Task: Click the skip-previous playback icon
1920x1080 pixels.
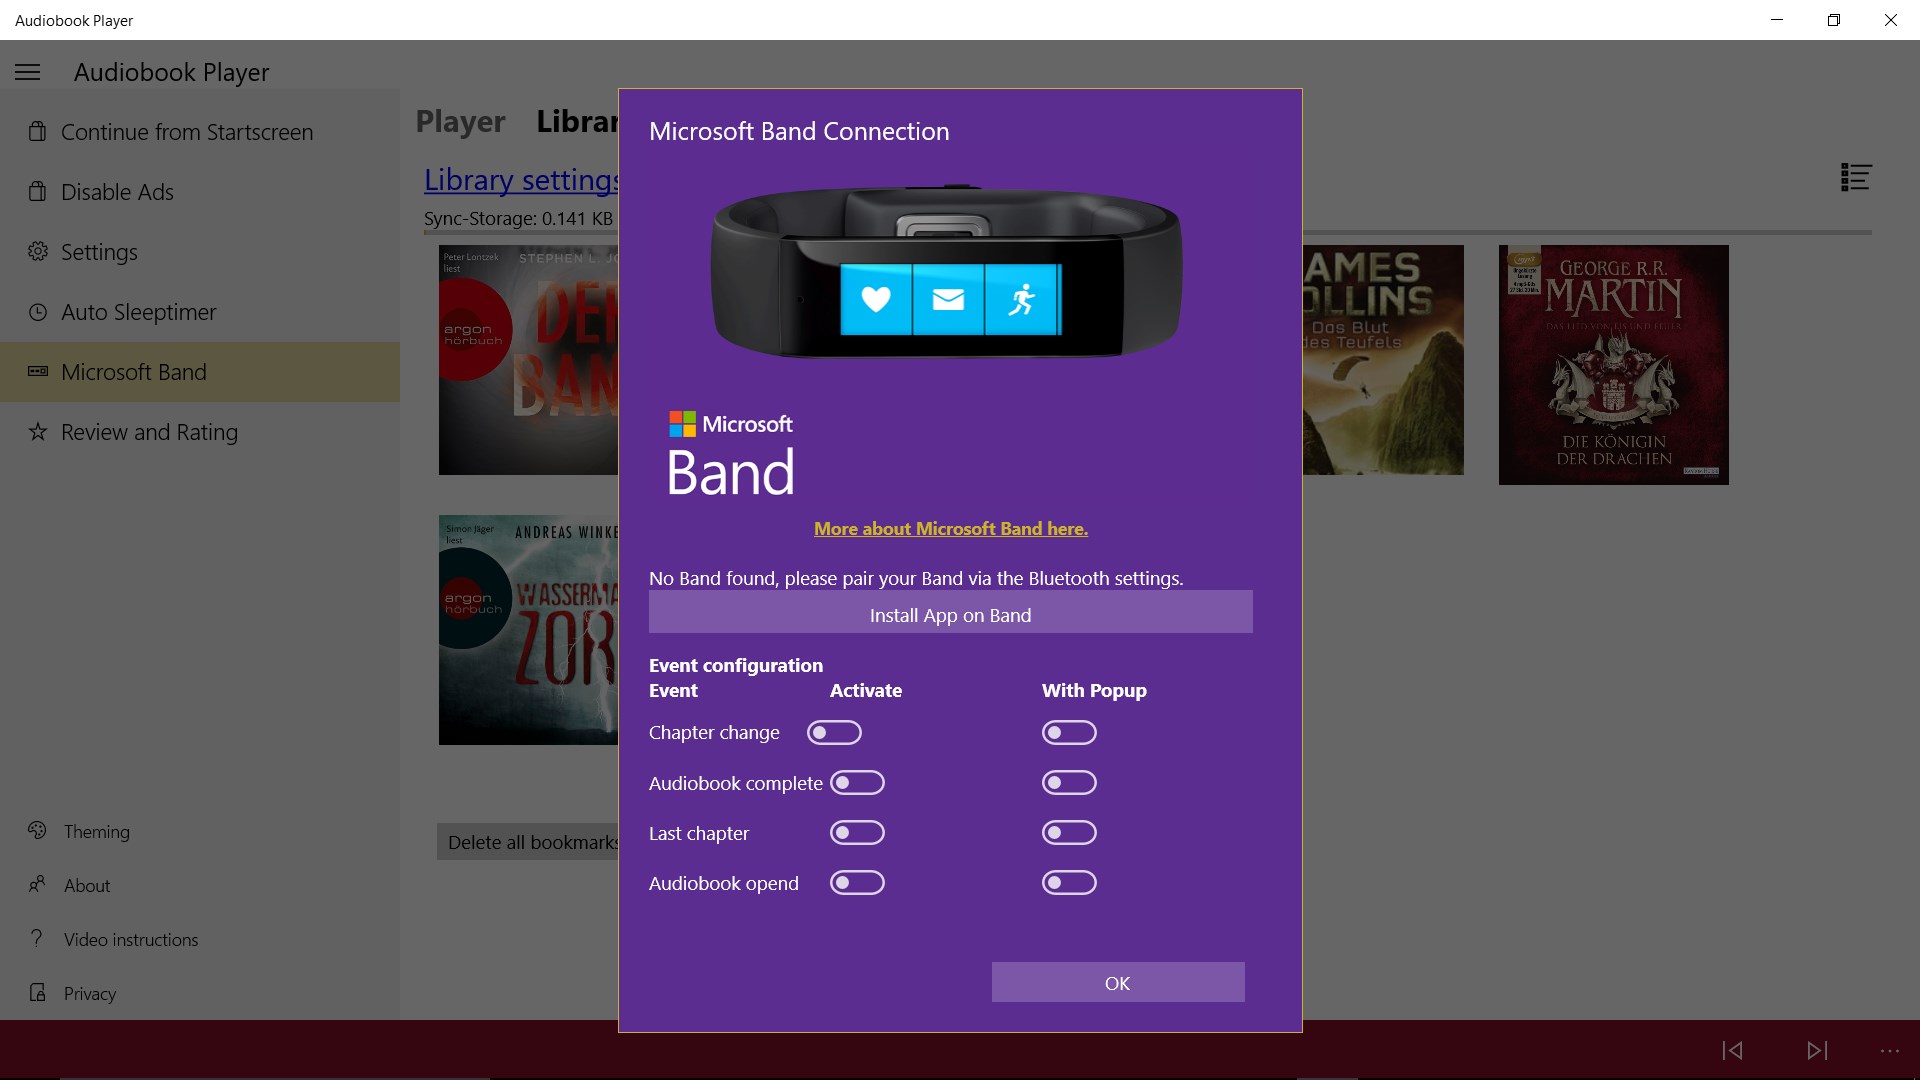Action: (1733, 1051)
